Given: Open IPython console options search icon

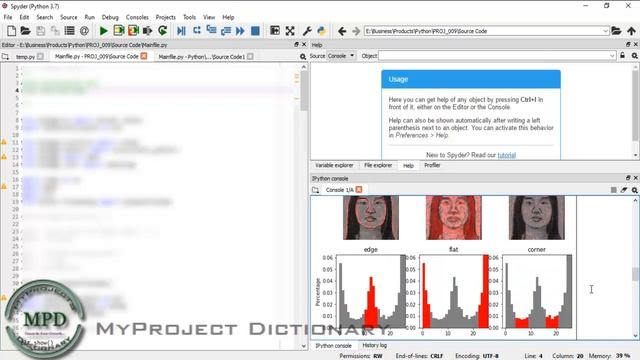Looking at the screenshot, I should (635, 190).
